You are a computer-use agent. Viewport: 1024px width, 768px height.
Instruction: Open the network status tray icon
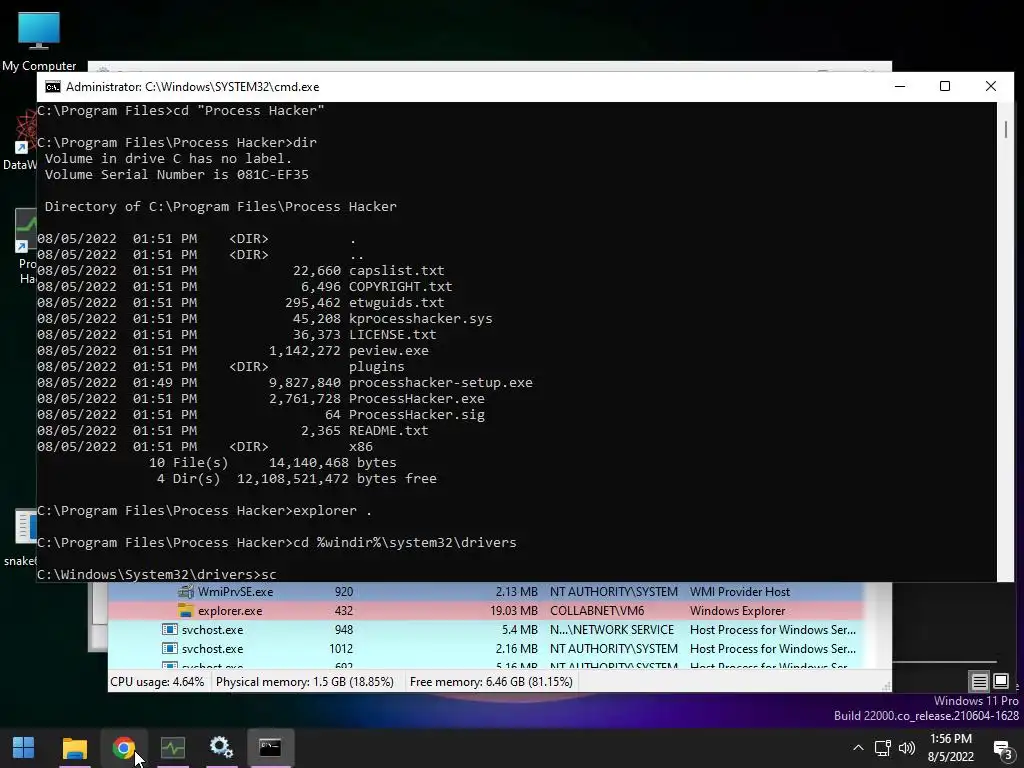[x=882, y=748]
